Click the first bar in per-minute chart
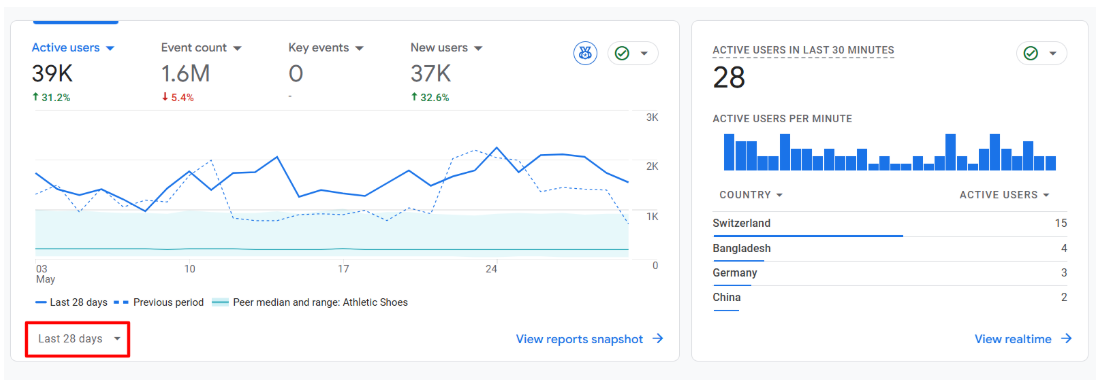The height and width of the screenshot is (380, 1110). [x=728, y=152]
